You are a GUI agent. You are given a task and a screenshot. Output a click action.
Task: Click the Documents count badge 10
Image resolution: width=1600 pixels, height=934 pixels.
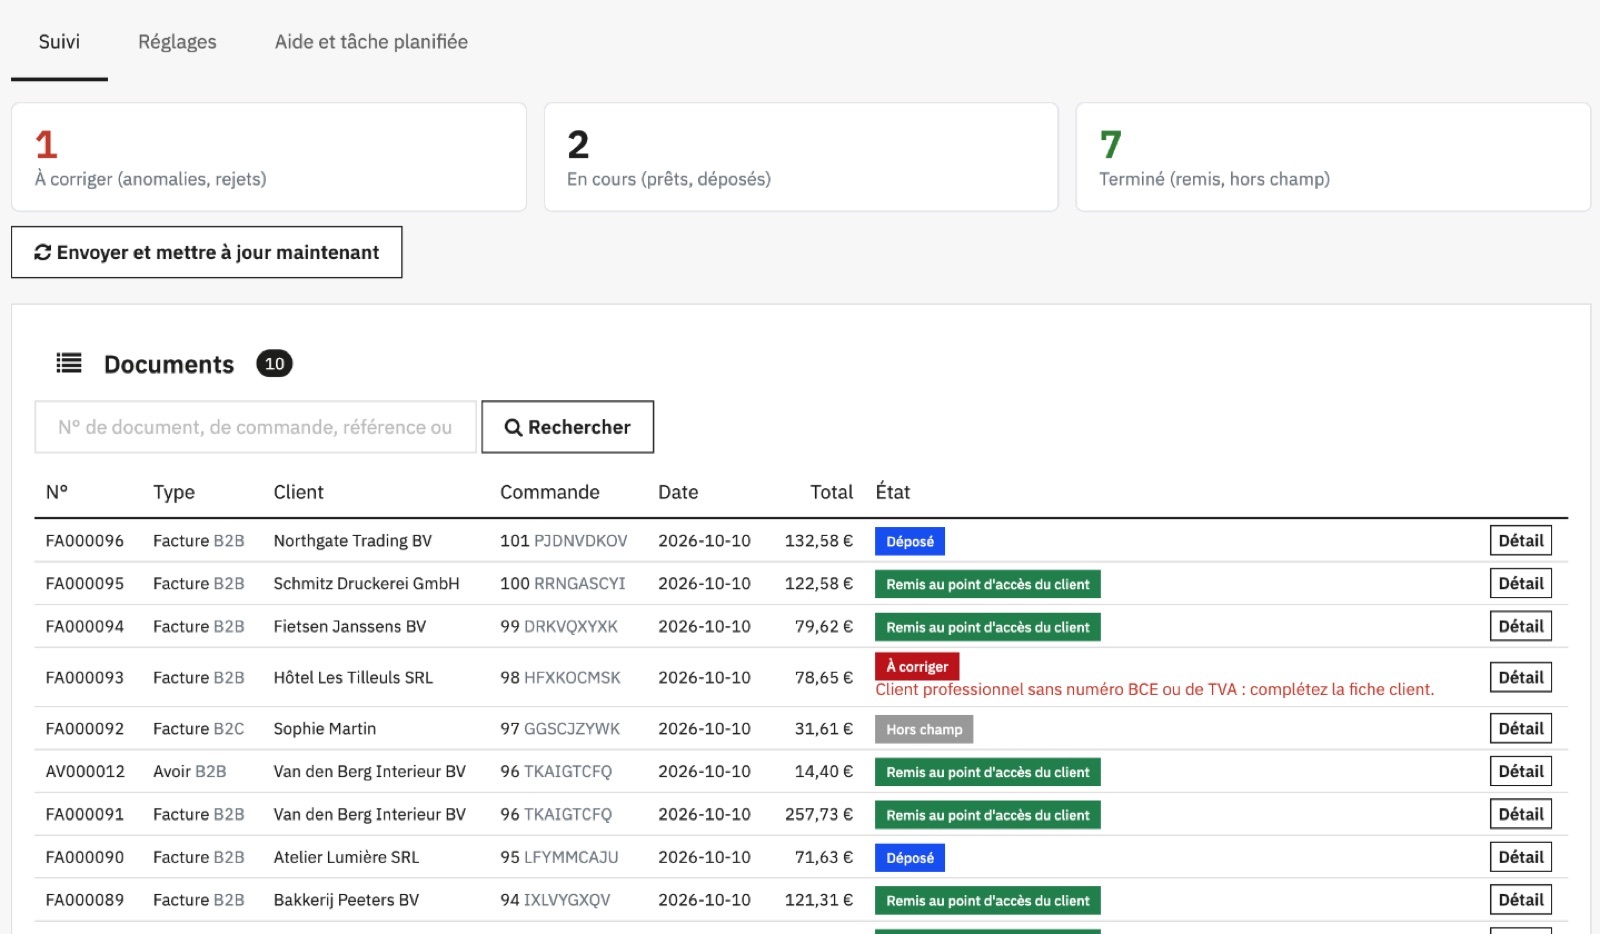pos(274,363)
